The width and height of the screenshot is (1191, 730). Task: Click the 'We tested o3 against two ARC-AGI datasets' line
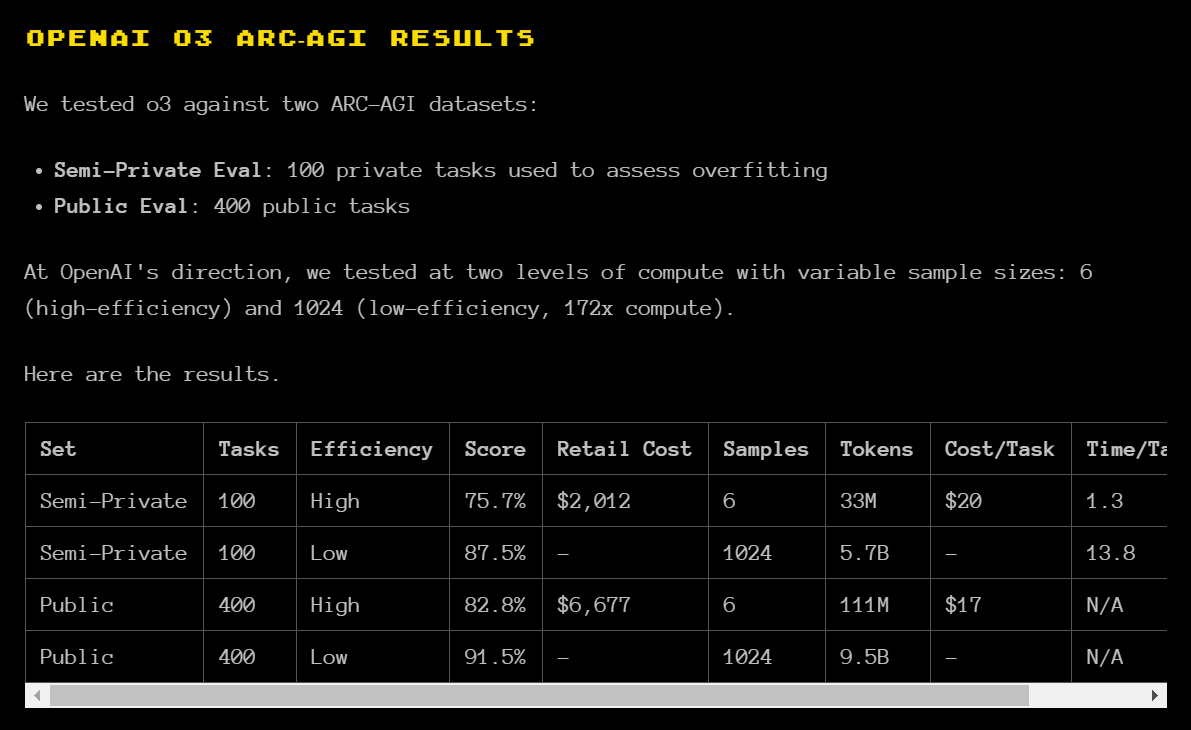pos(281,104)
